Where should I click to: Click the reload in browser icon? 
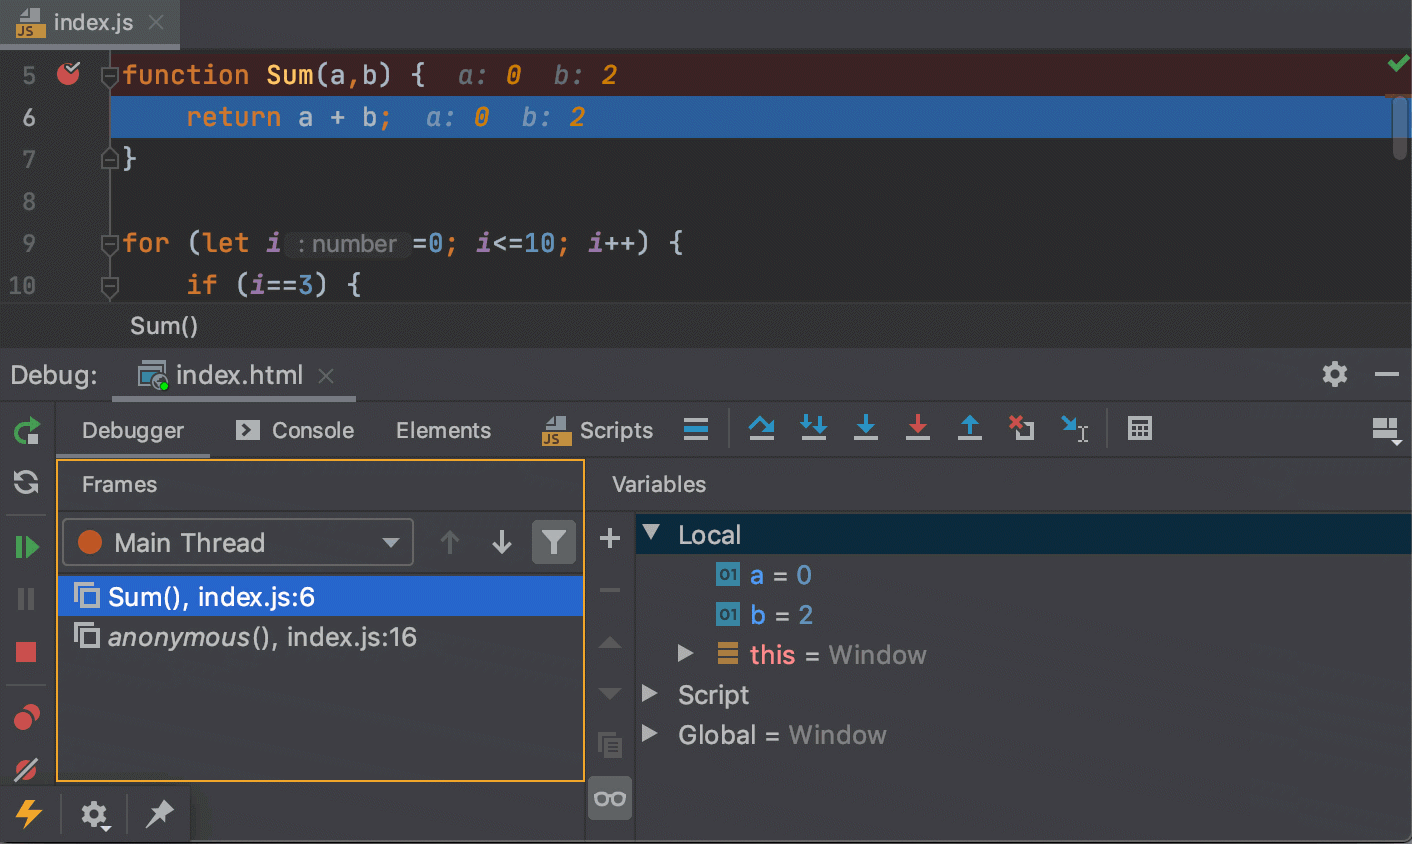tap(27, 483)
